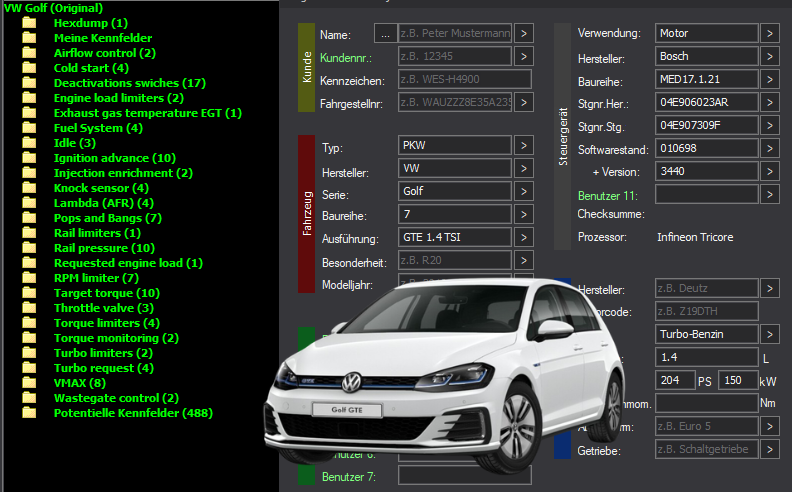This screenshot has height=492, width=792.
Task: Open the Torque monitoring (2) folder icon
Action: 29,338
